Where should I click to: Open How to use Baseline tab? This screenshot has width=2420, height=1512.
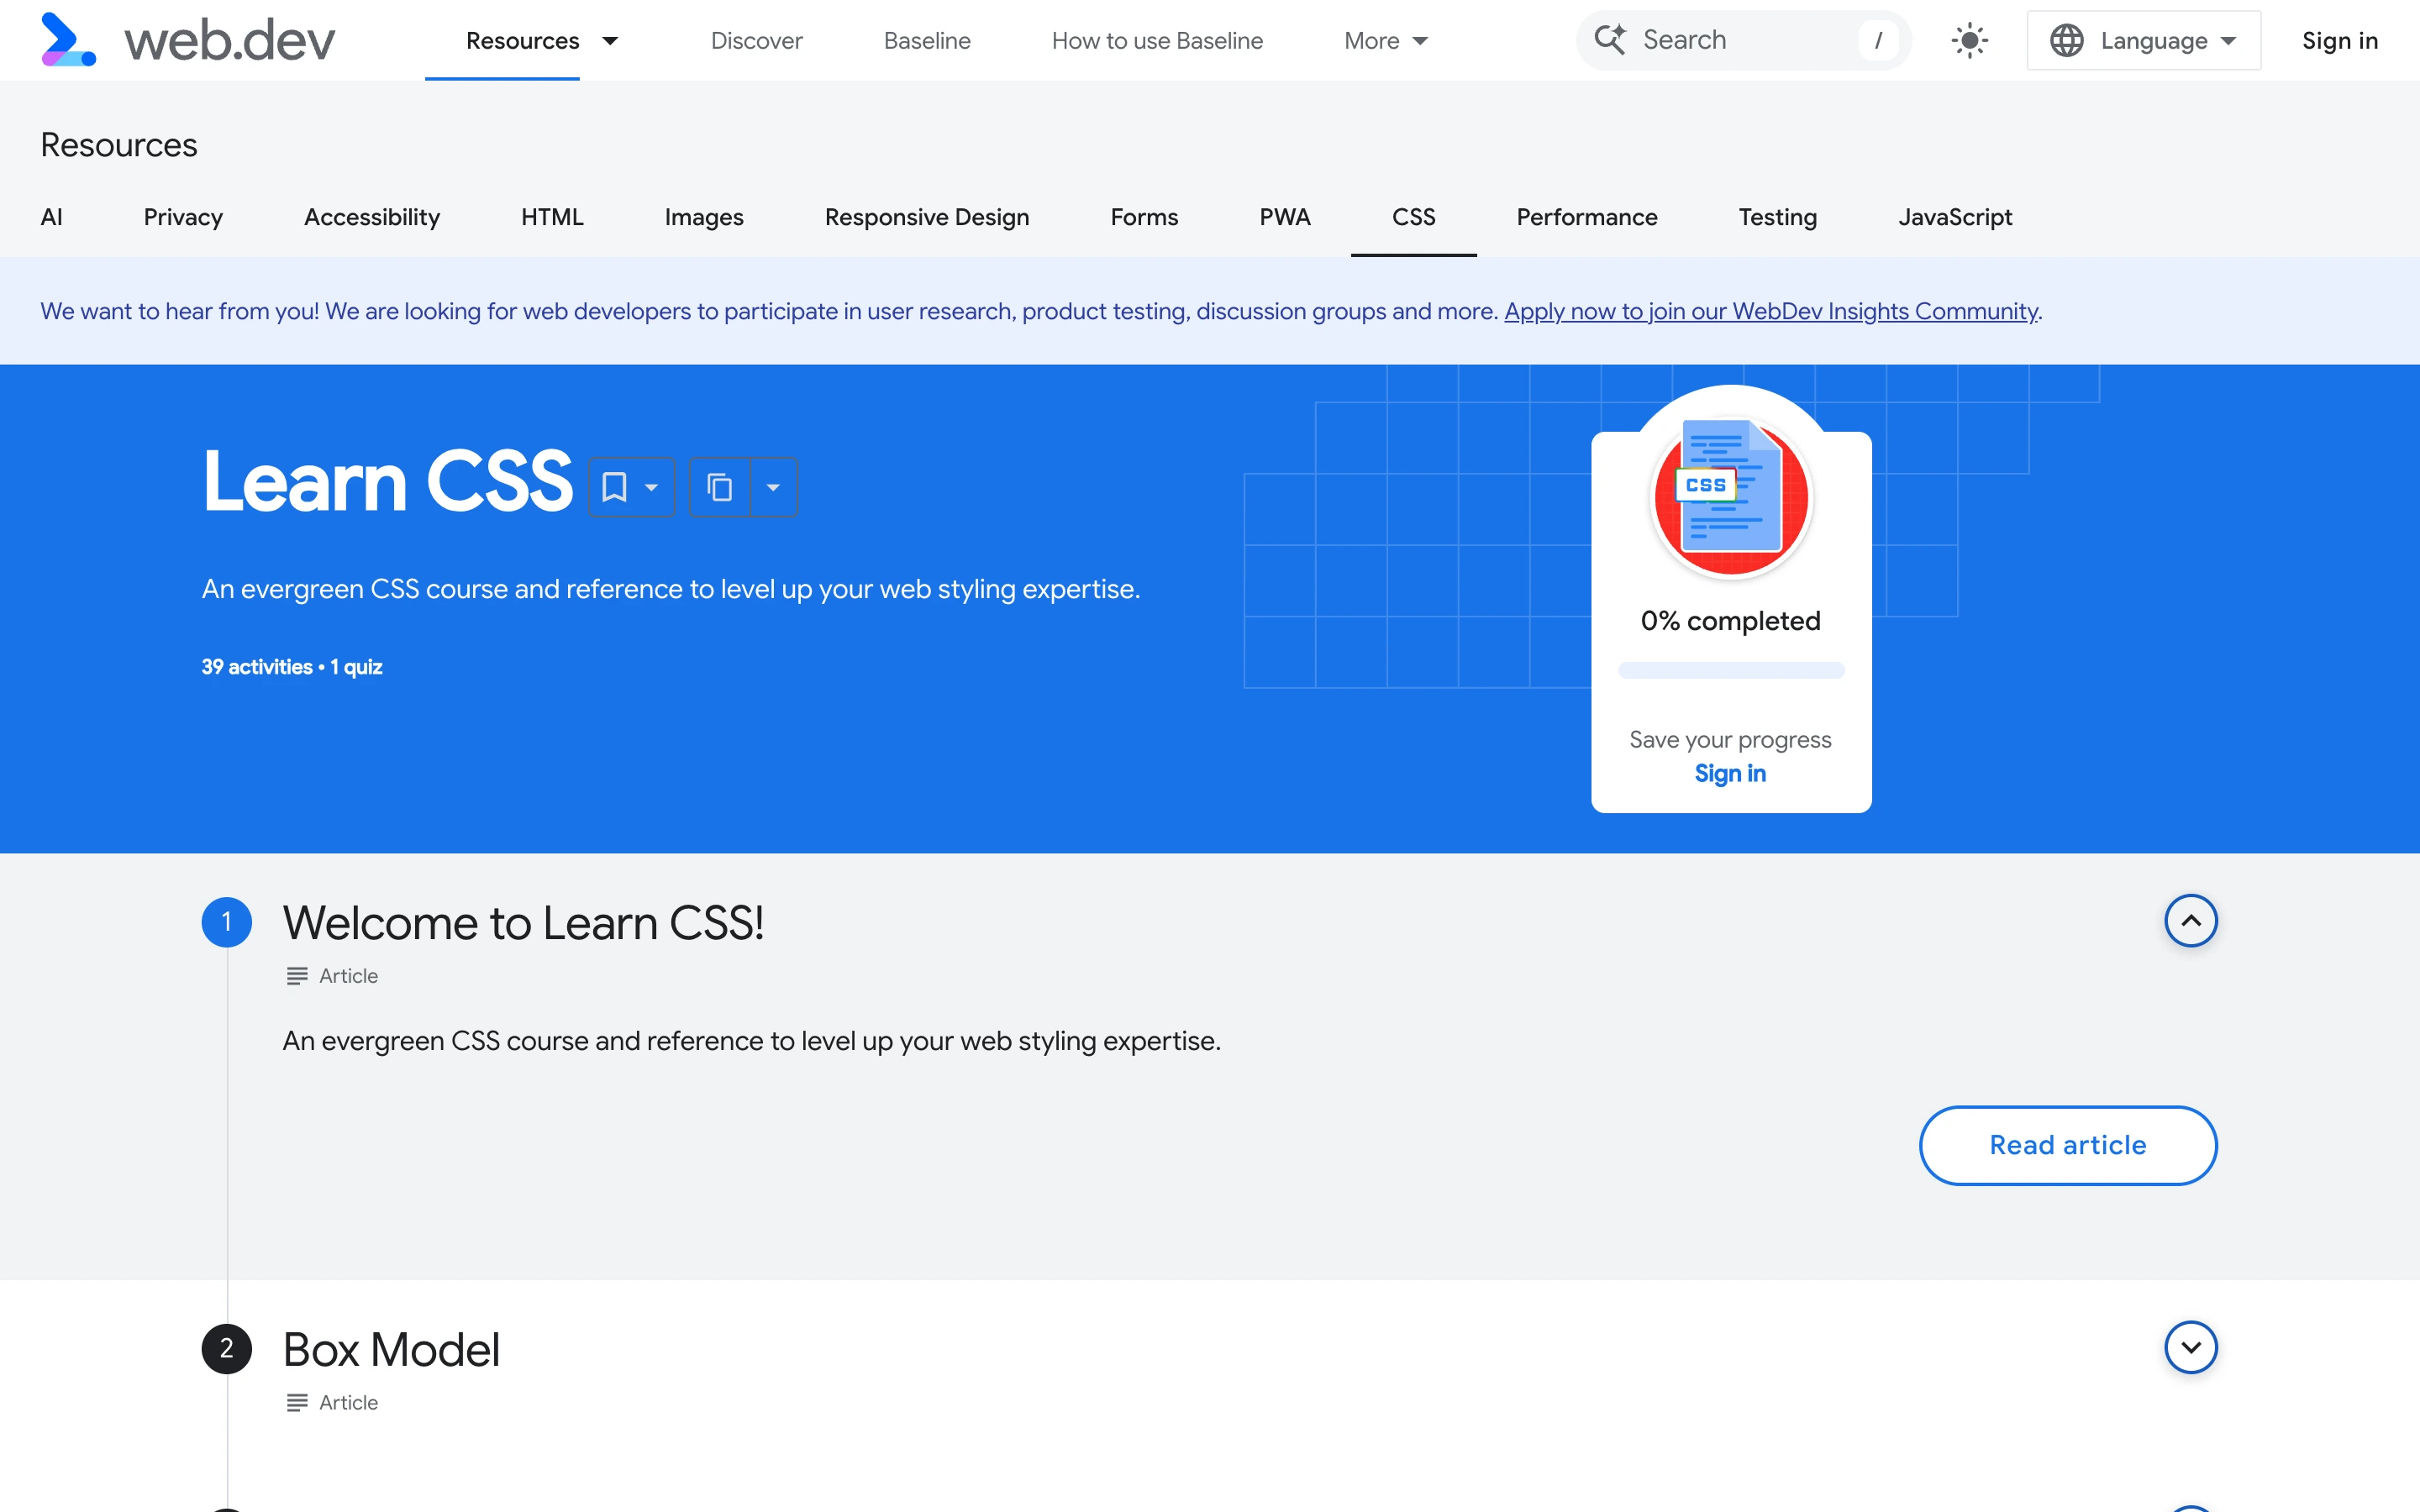(1157, 41)
